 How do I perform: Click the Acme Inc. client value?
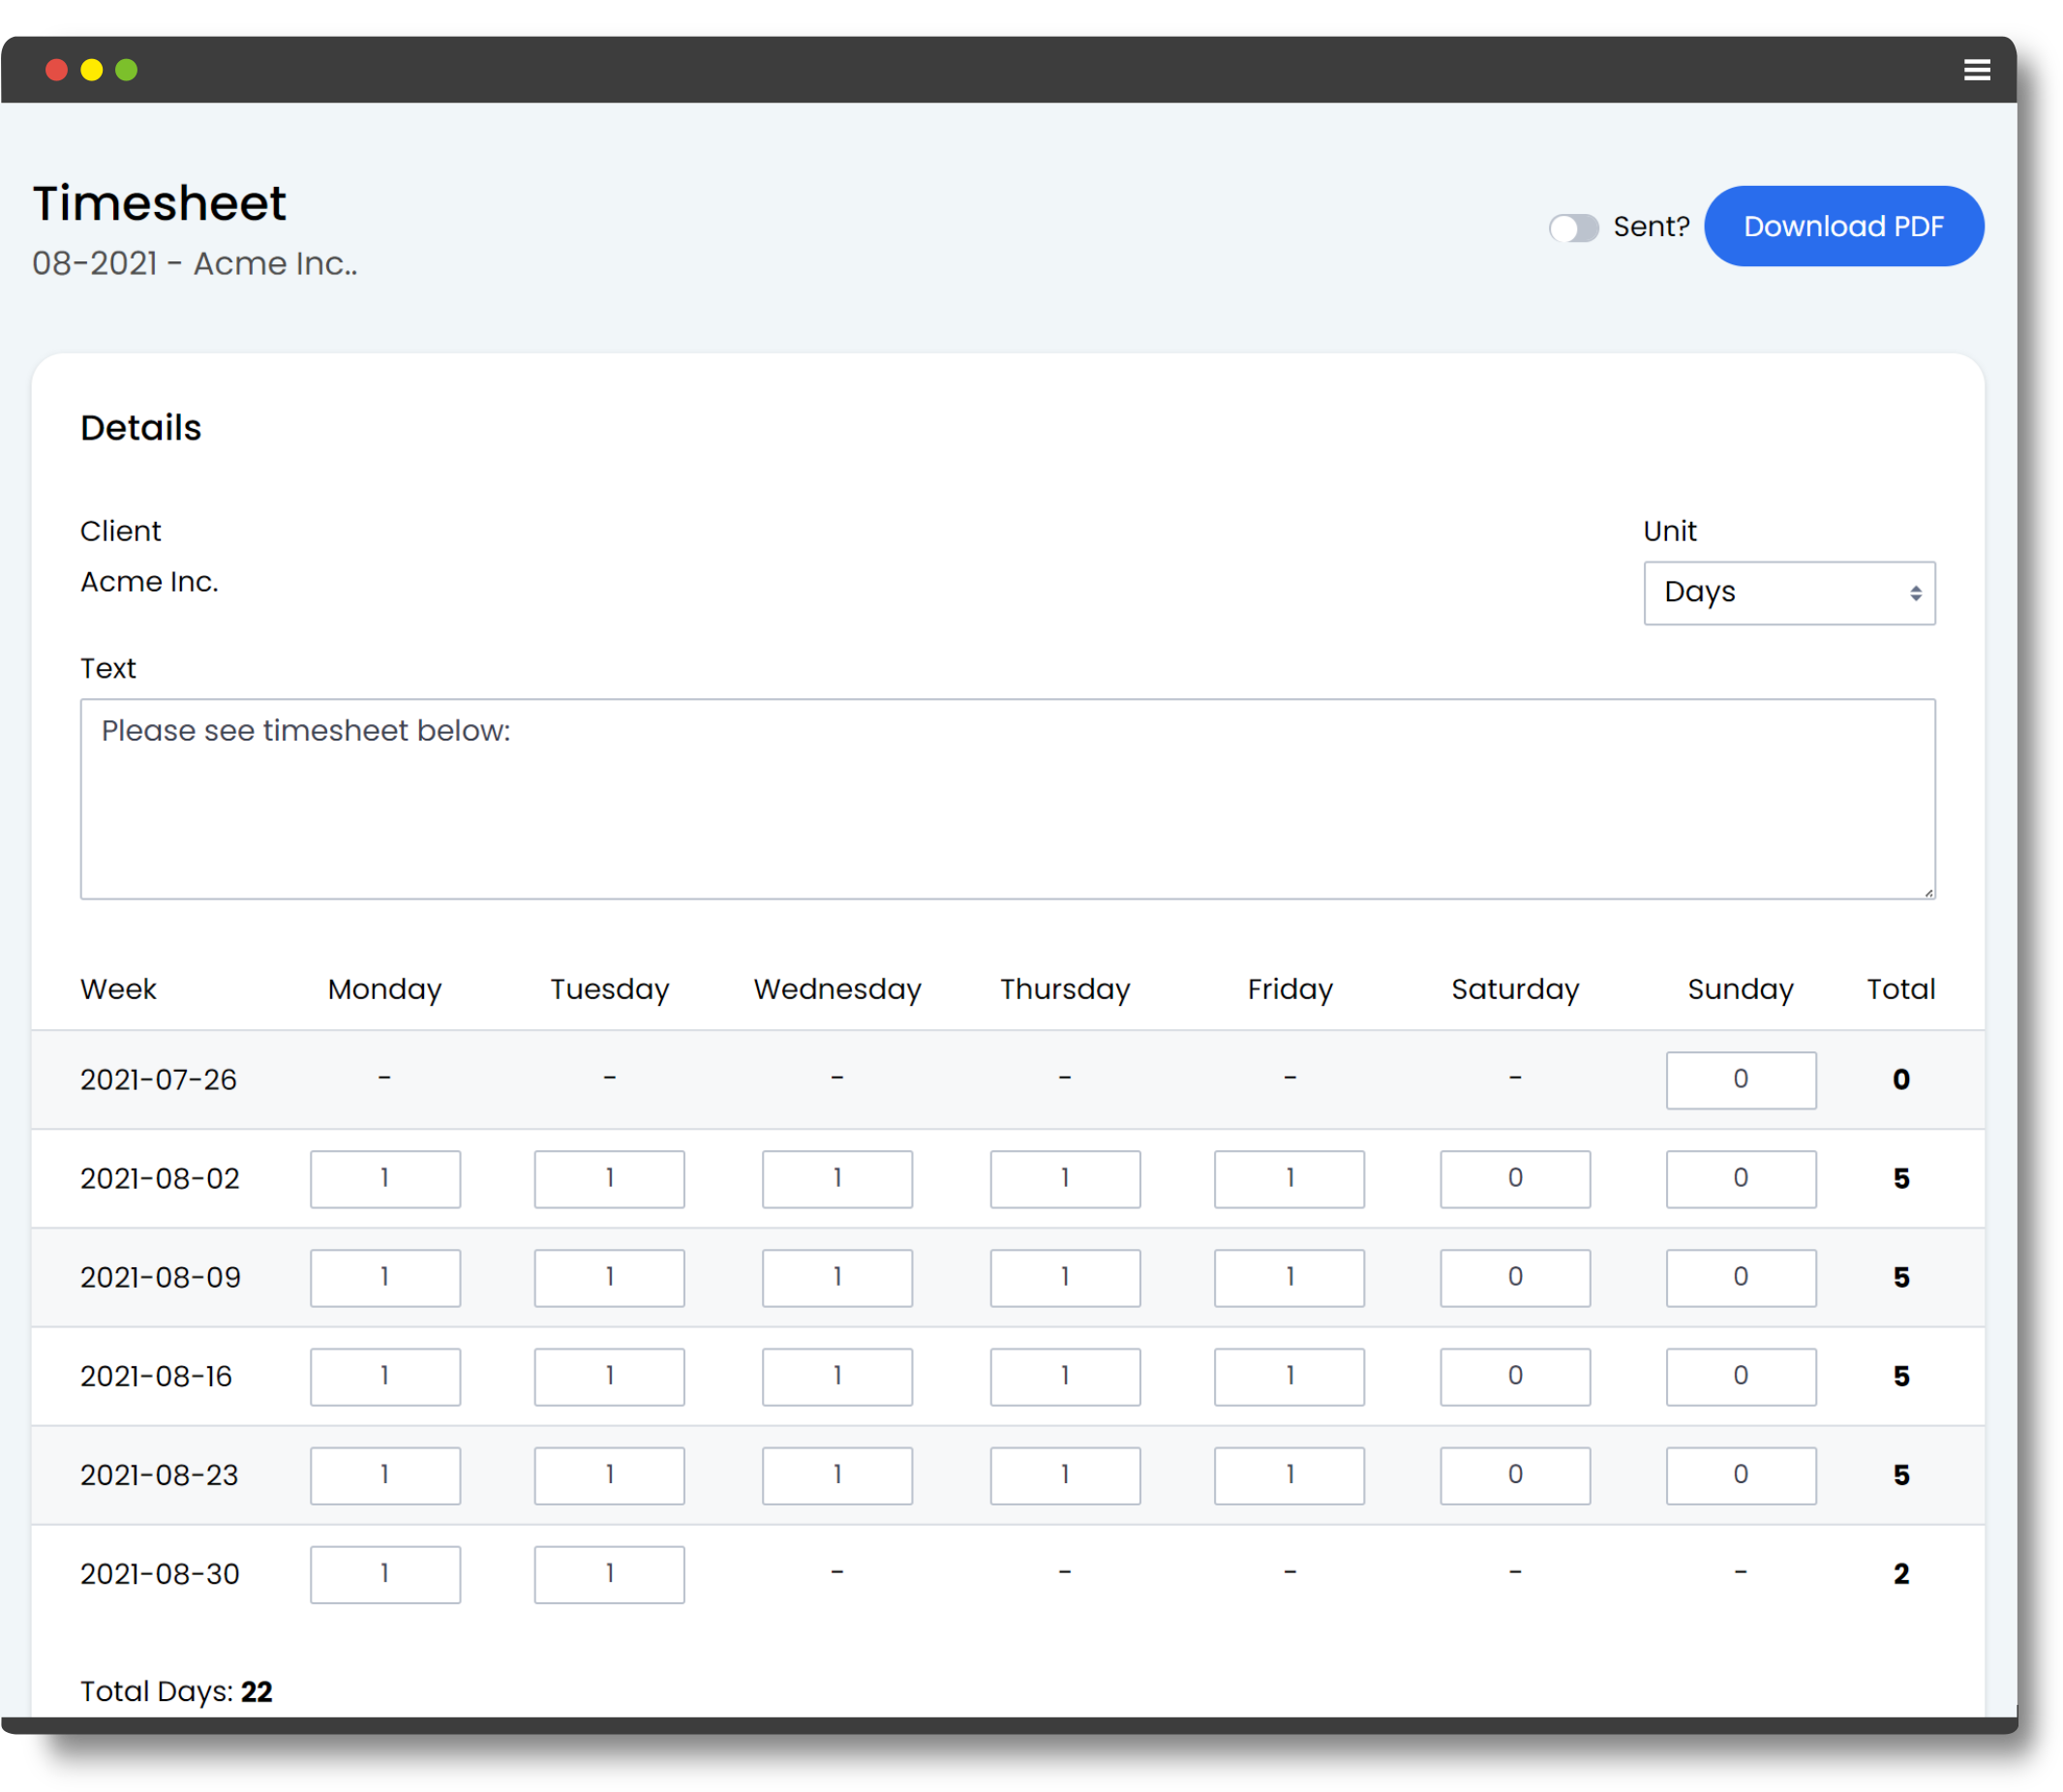[149, 582]
